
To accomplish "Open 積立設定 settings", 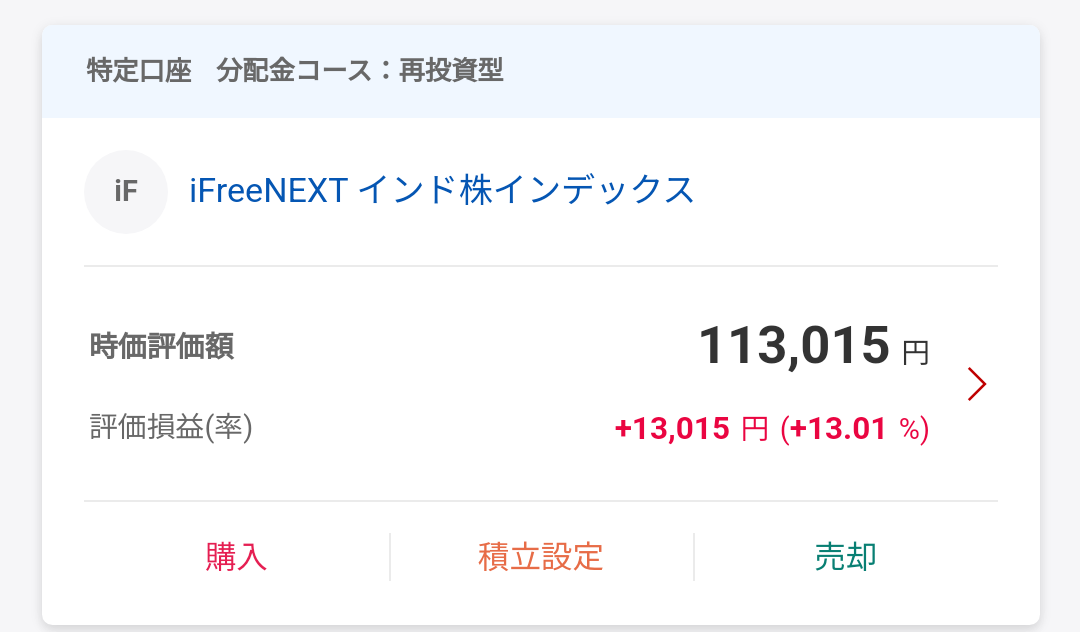I will (x=541, y=556).
